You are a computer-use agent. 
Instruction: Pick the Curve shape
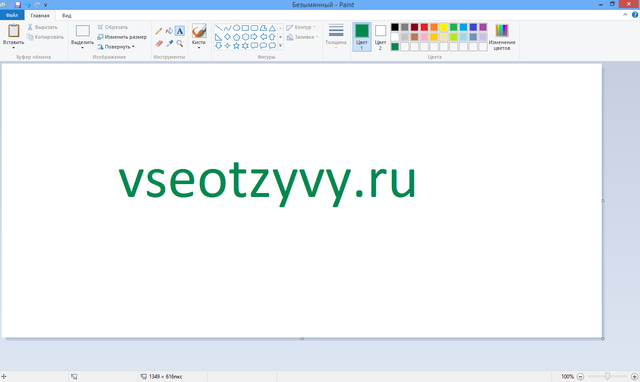click(227, 28)
